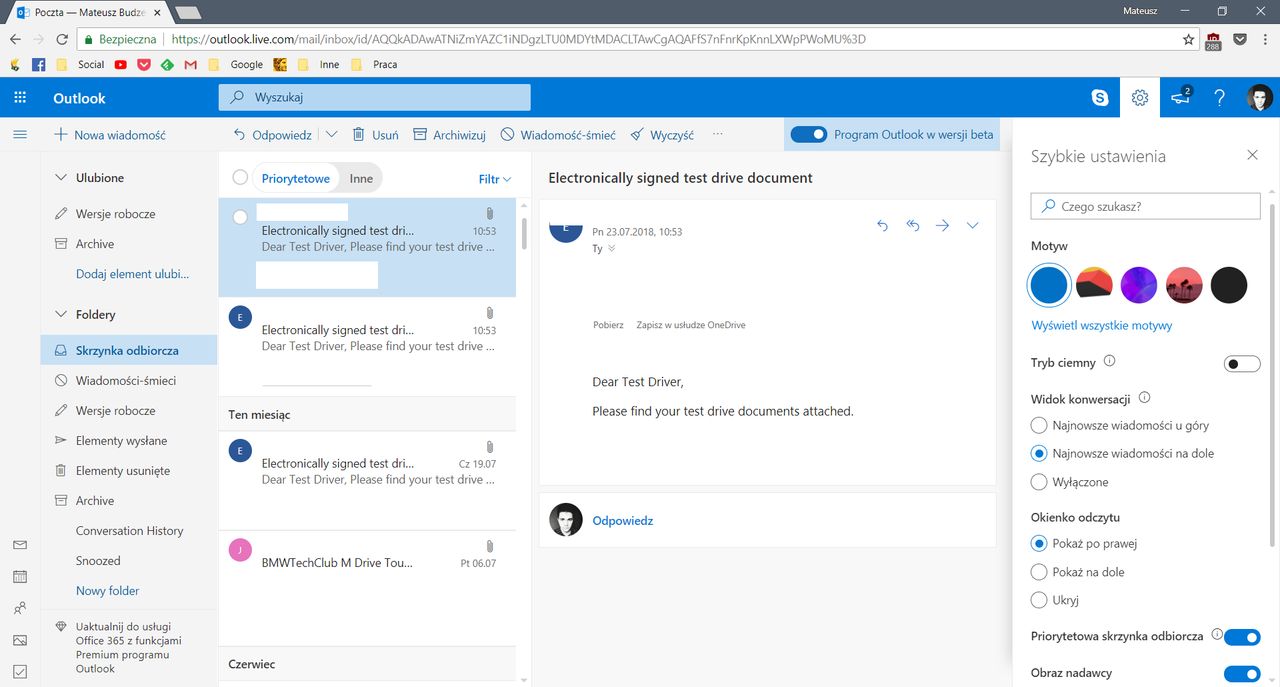Click the Nowa wiadomość button
1280x687 pixels.
[x=109, y=135]
